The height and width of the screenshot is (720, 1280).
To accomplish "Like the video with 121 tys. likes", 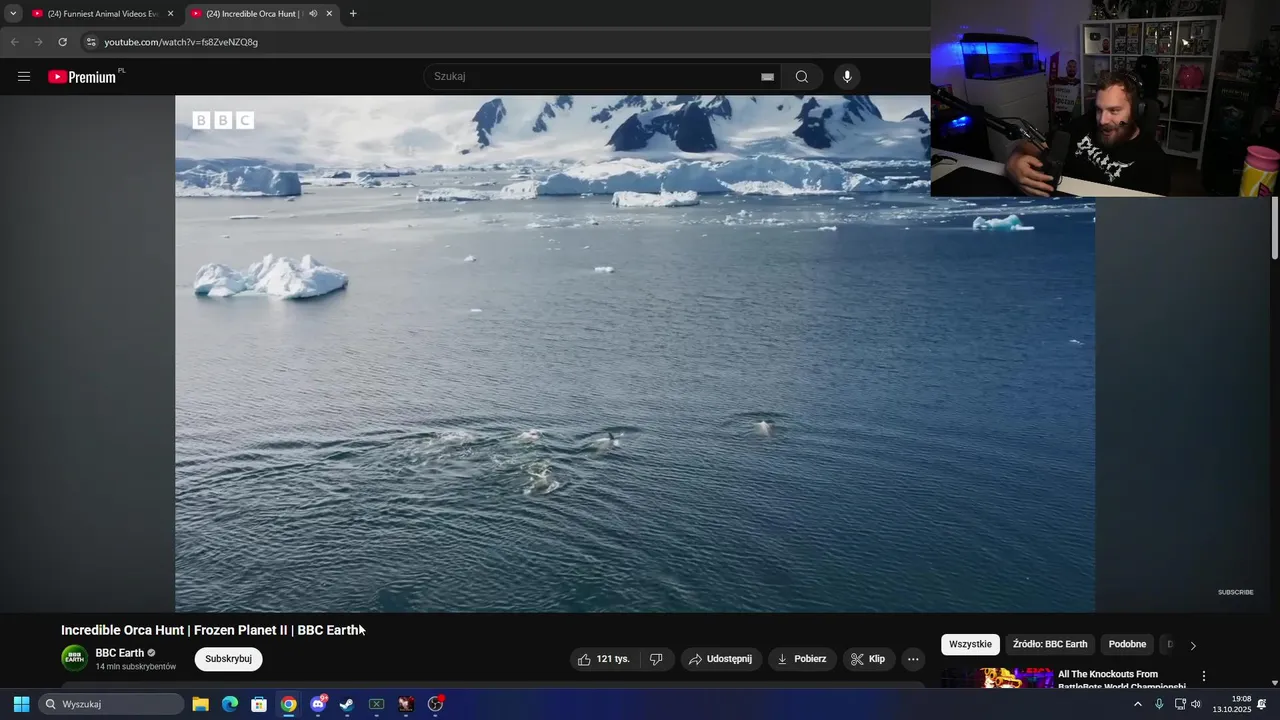I will 605,659.
